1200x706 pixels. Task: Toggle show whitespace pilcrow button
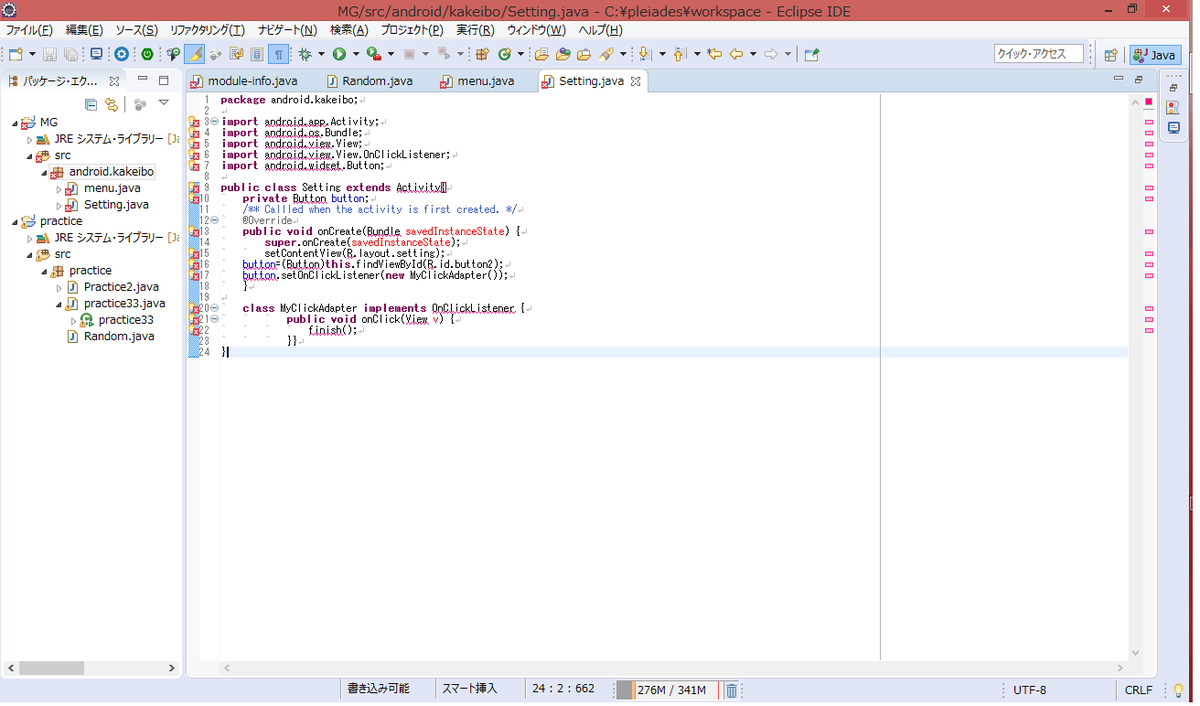pos(279,55)
